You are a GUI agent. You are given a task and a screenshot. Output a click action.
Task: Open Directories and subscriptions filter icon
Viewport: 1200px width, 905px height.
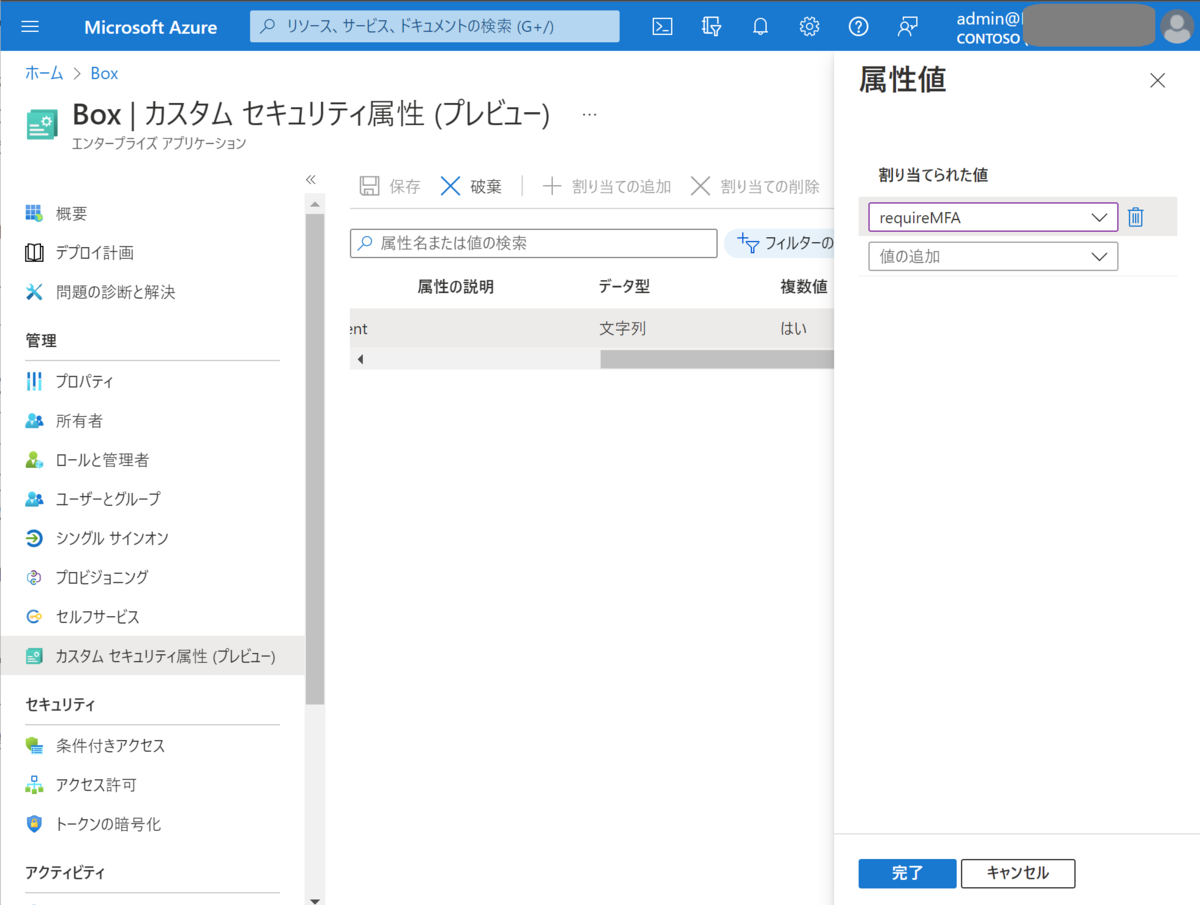coord(711,27)
